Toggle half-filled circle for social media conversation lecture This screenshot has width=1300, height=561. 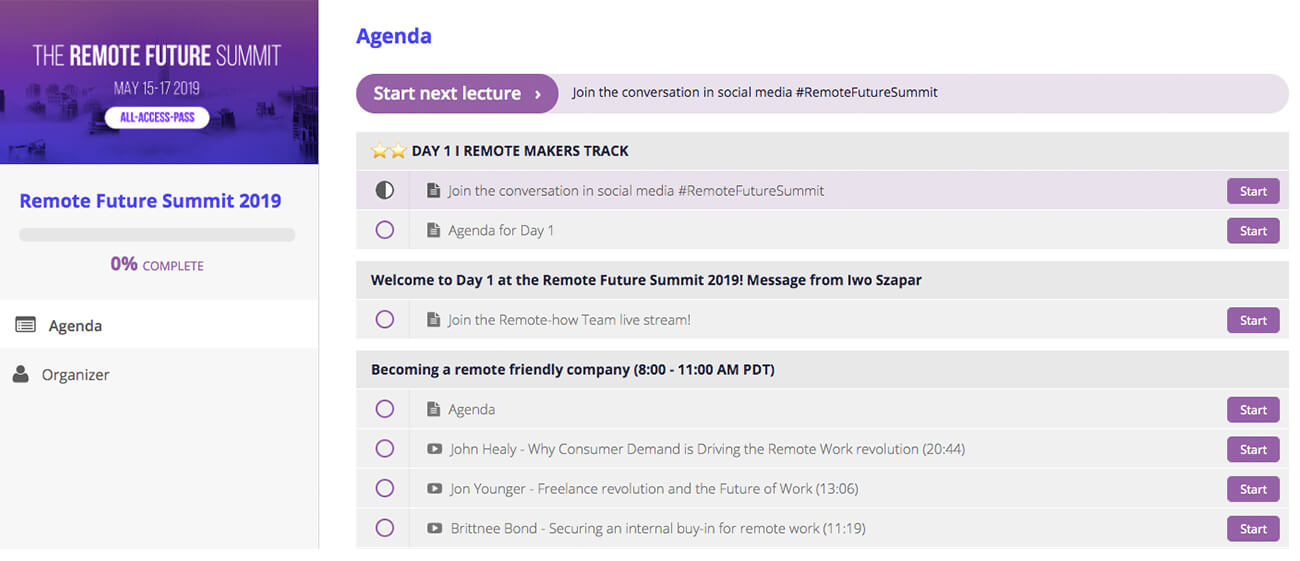(384, 190)
